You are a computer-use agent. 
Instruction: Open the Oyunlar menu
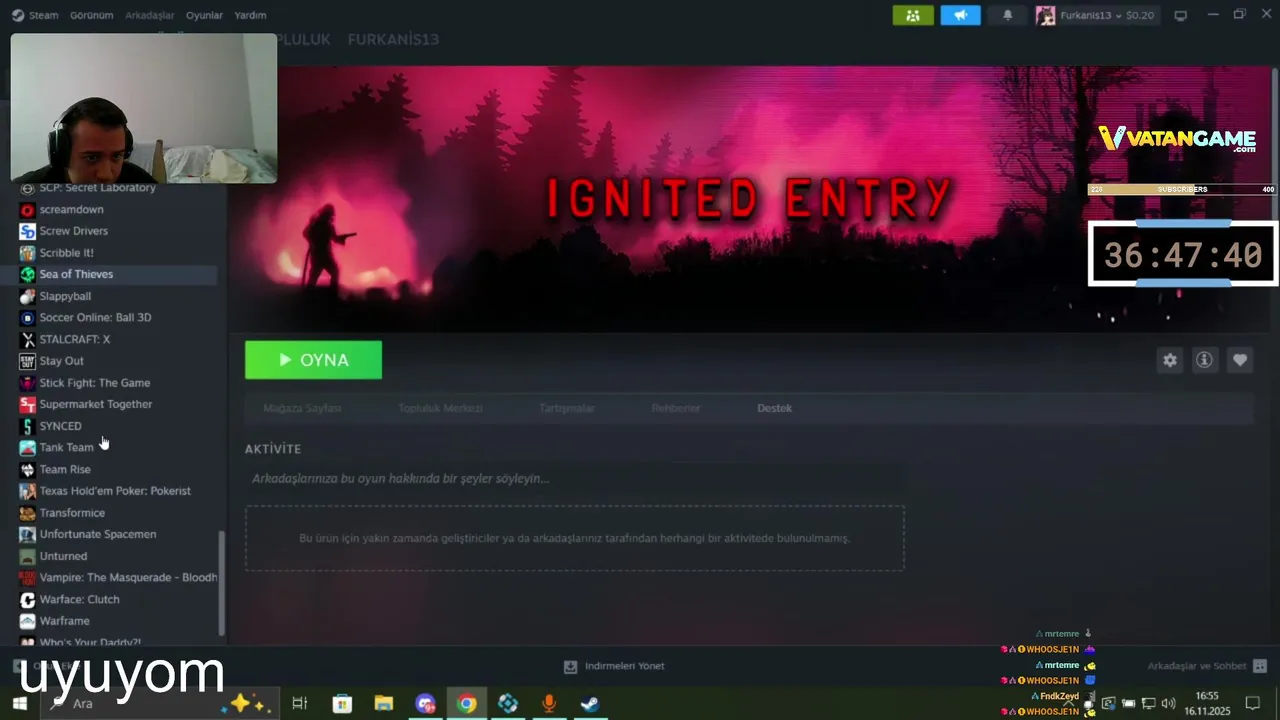[x=204, y=15]
